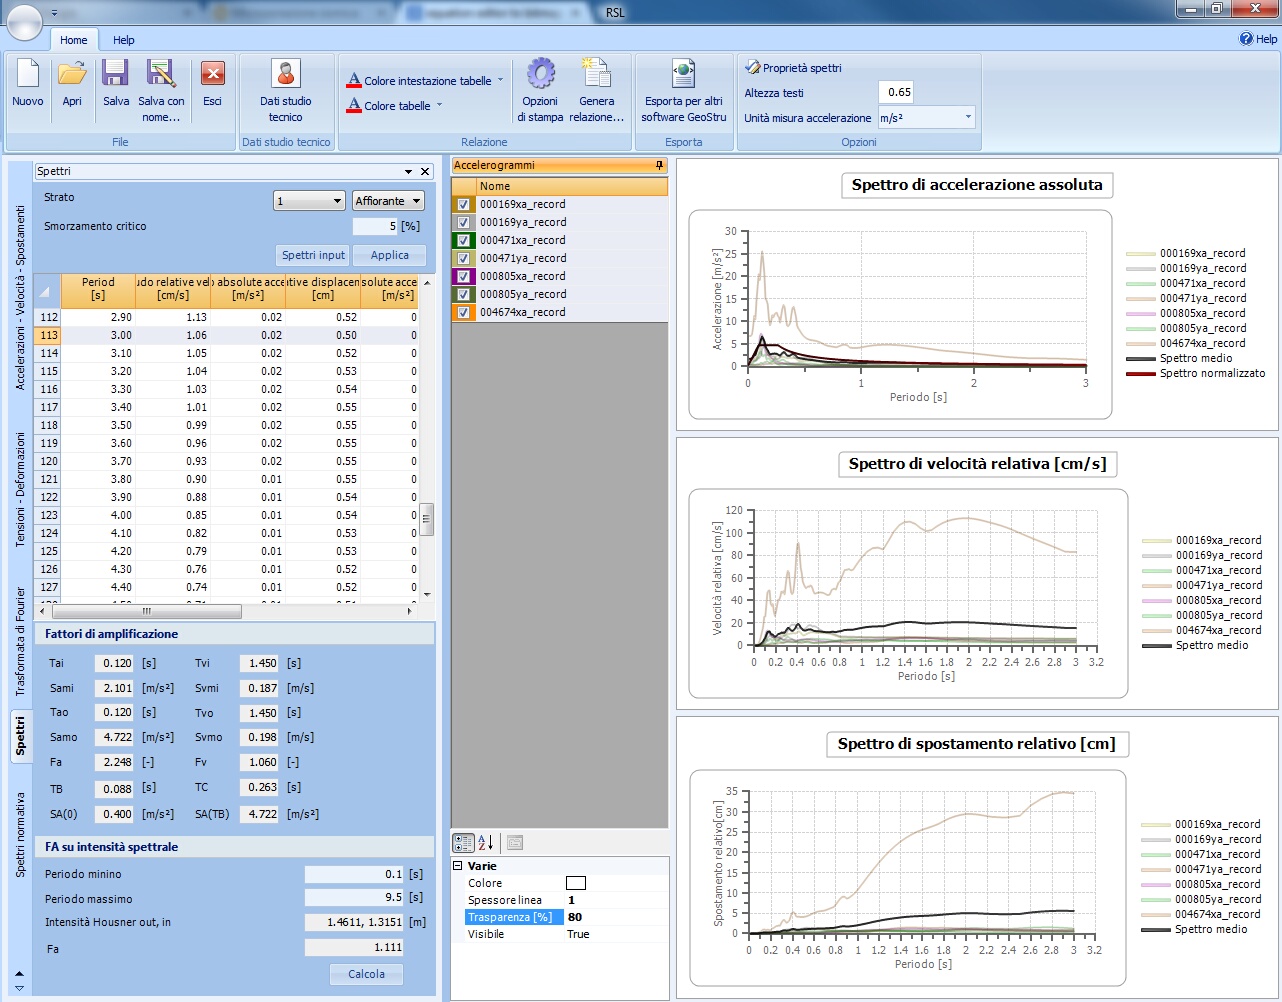Open Help via the question mark icon
Image resolution: width=1282 pixels, height=1002 pixels.
[1246, 39]
